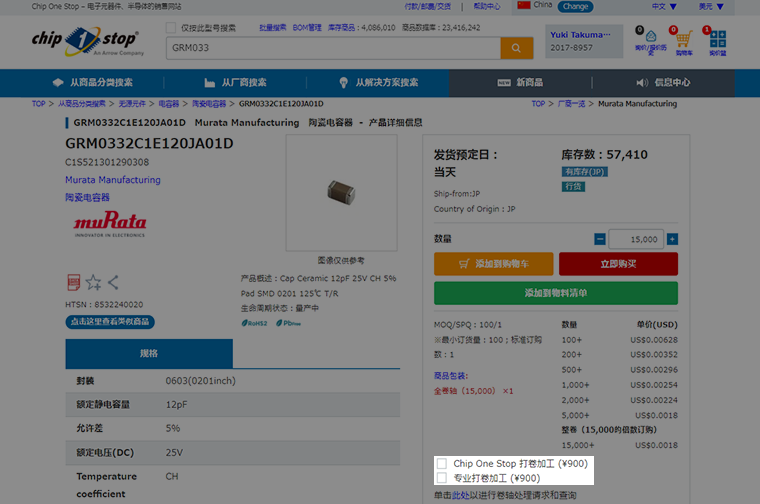The height and width of the screenshot is (504, 760).
Task: Click 此处 link for reel processing
Action: point(460,495)
